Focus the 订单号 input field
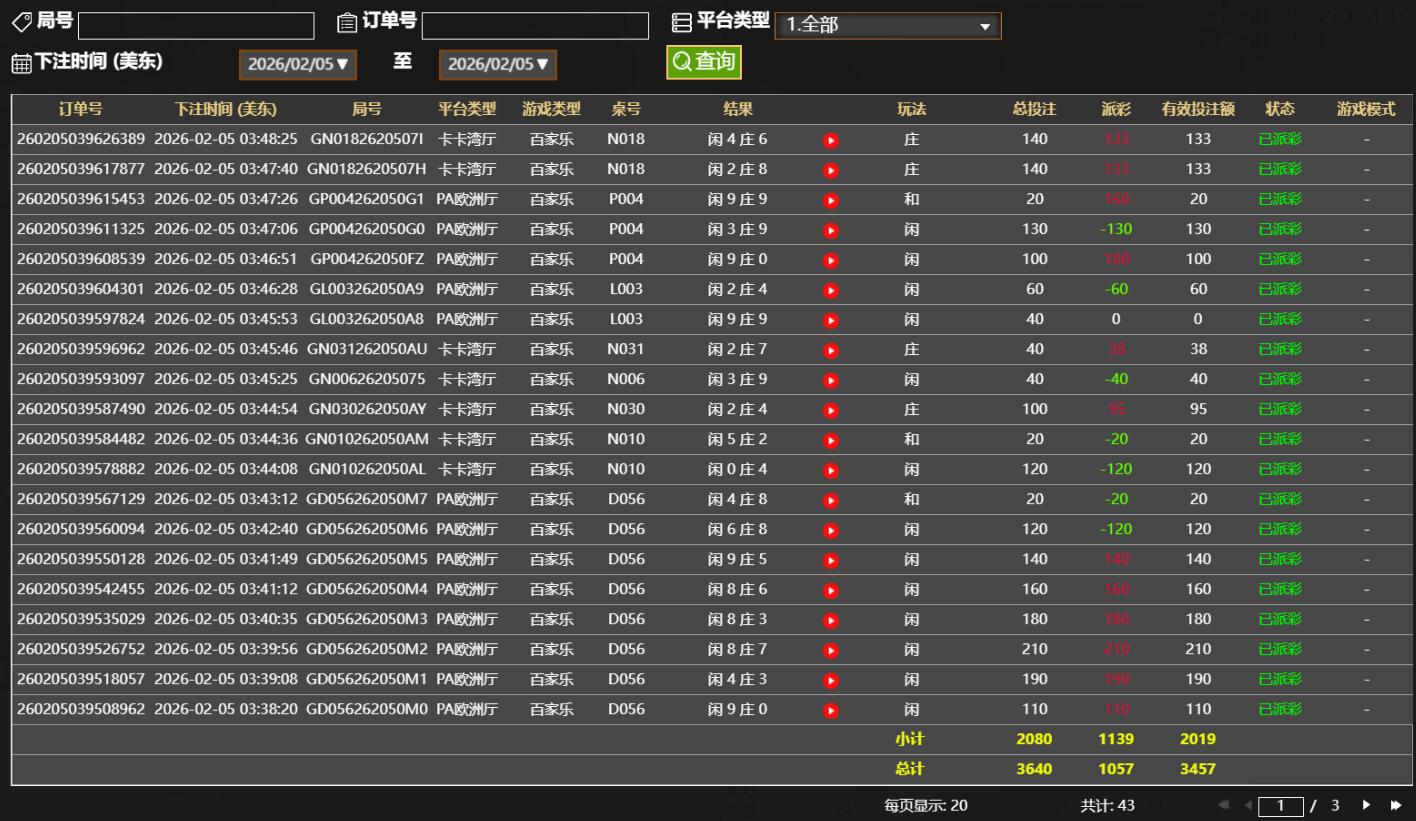1416x821 pixels. [535, 26]
